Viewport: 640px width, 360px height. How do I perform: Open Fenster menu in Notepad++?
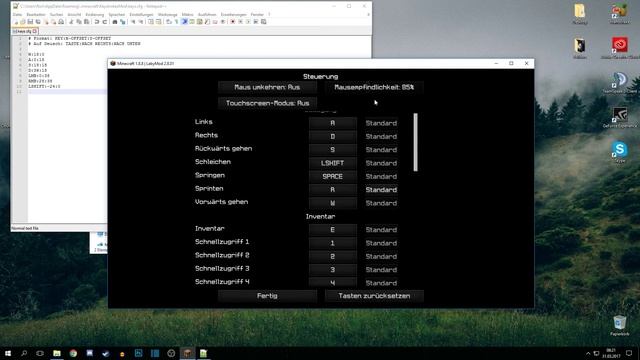point(257,15)
